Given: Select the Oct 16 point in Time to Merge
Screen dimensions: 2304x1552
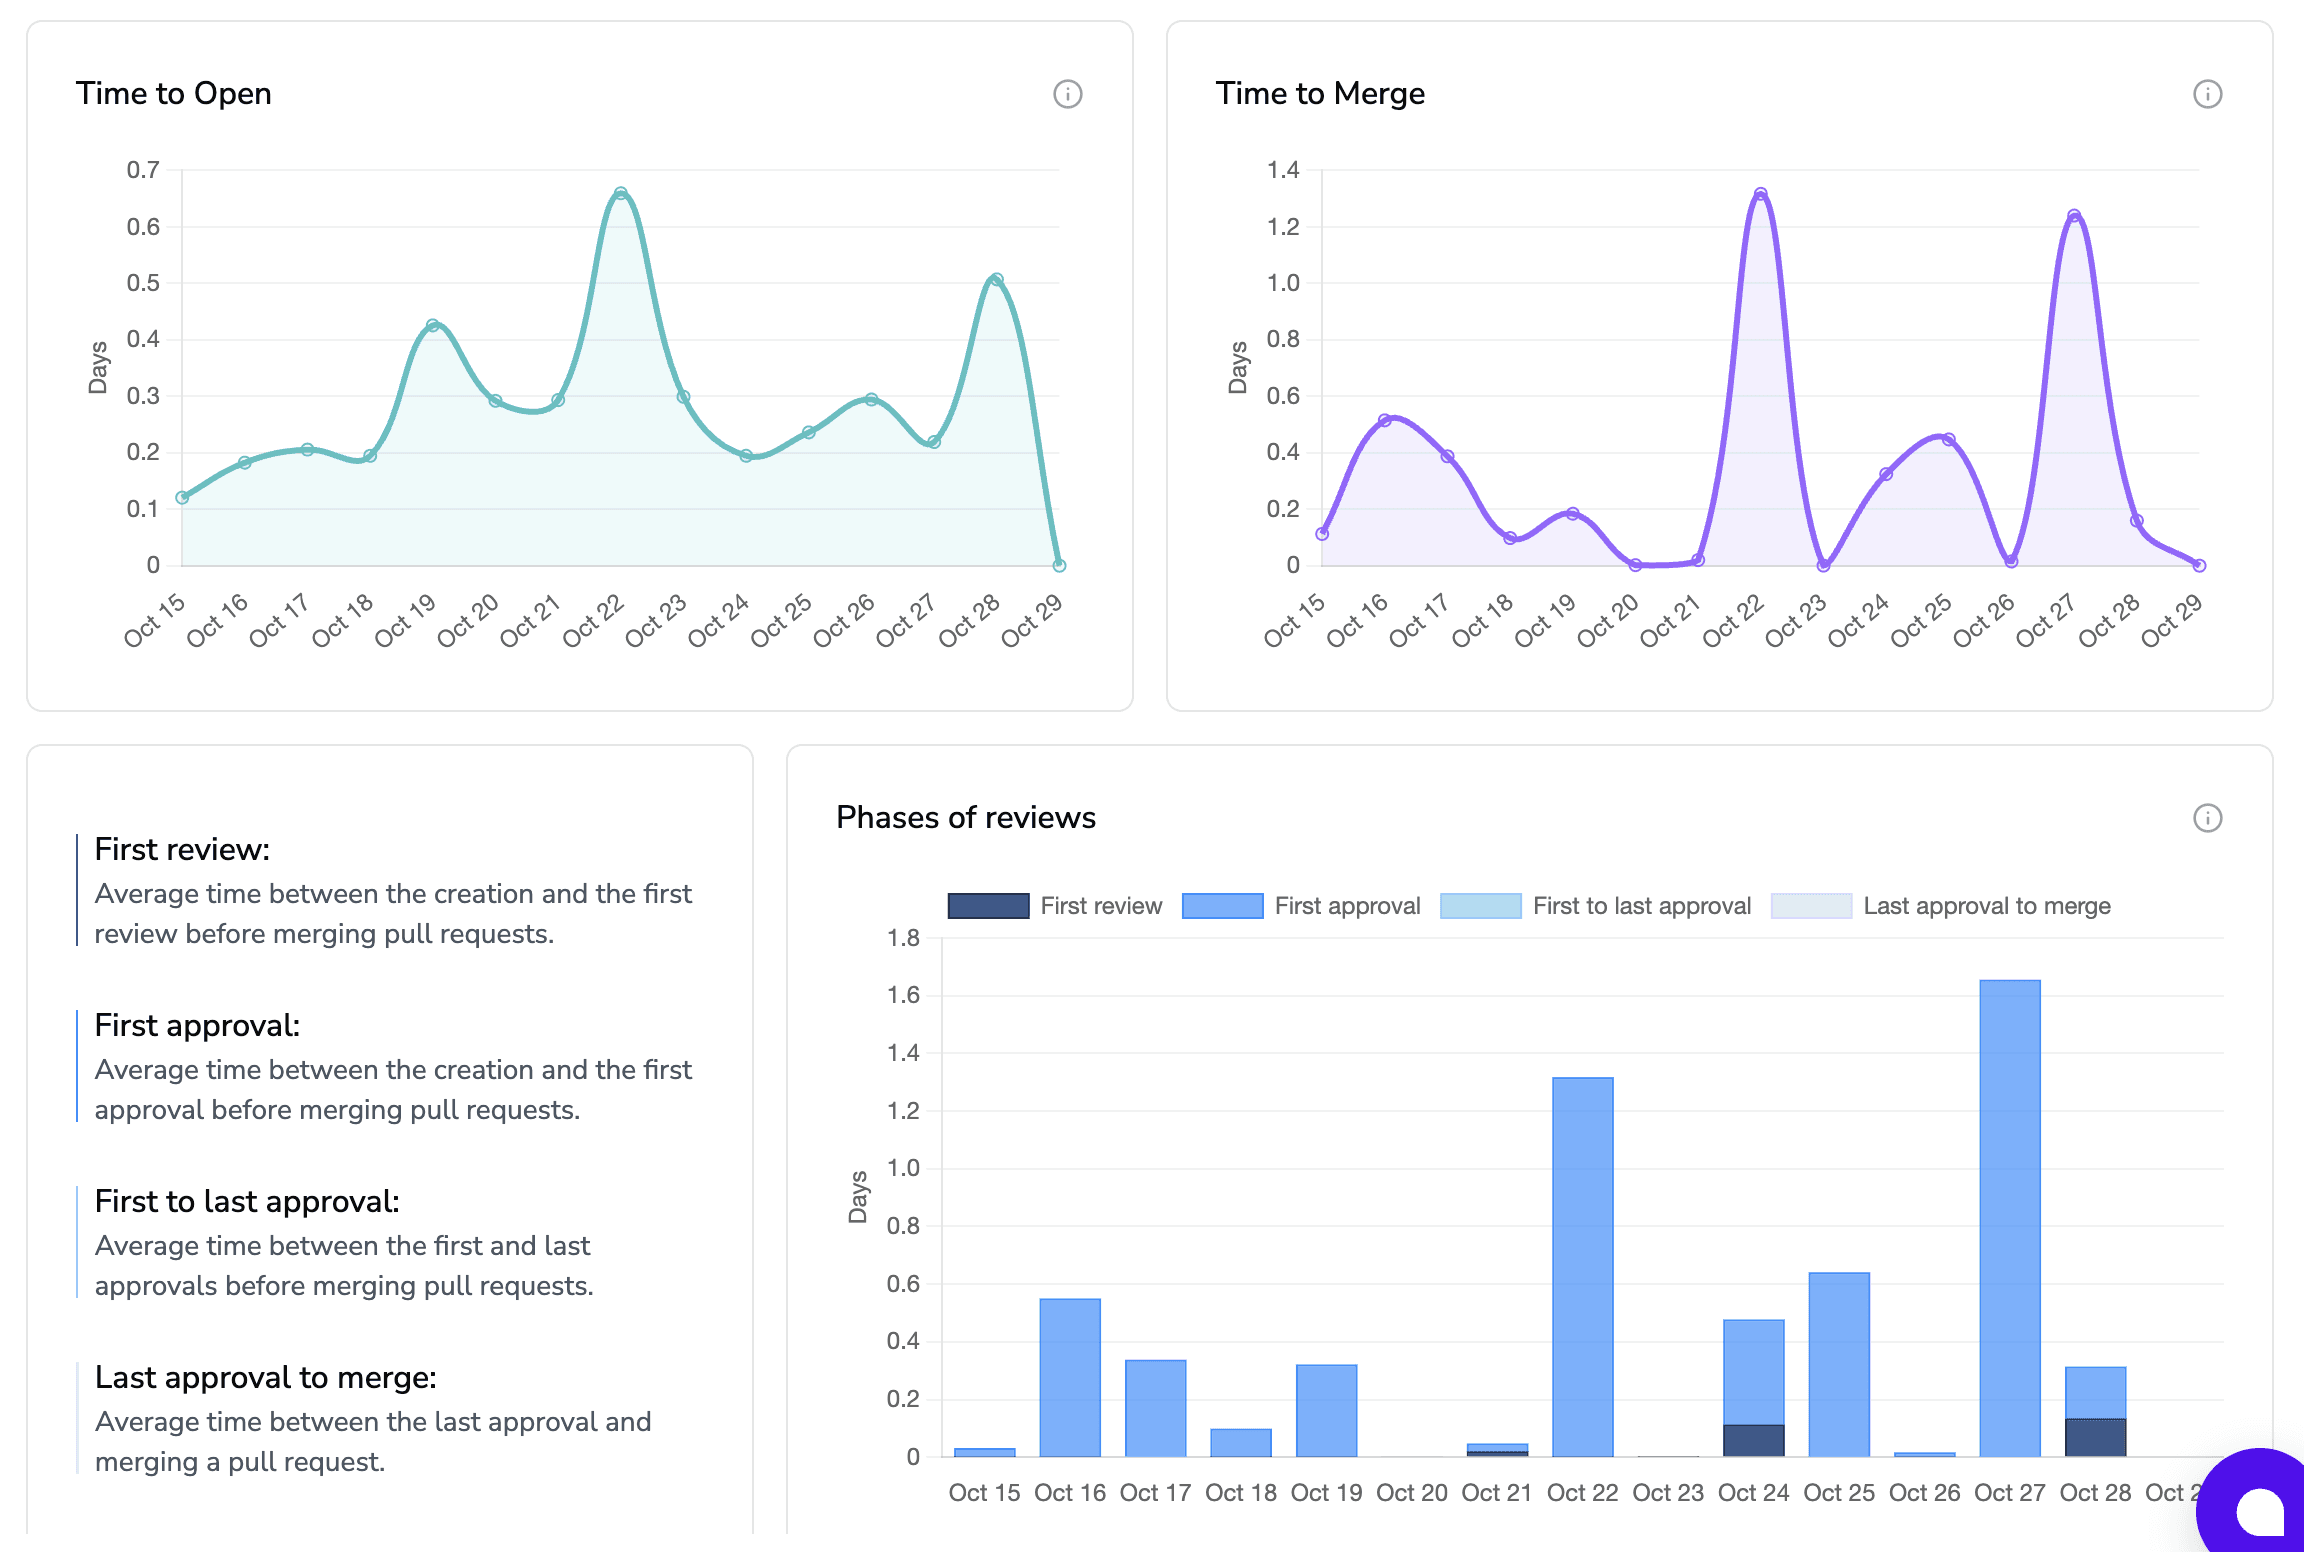Looking at the screenshot, I should [1385, 420].
